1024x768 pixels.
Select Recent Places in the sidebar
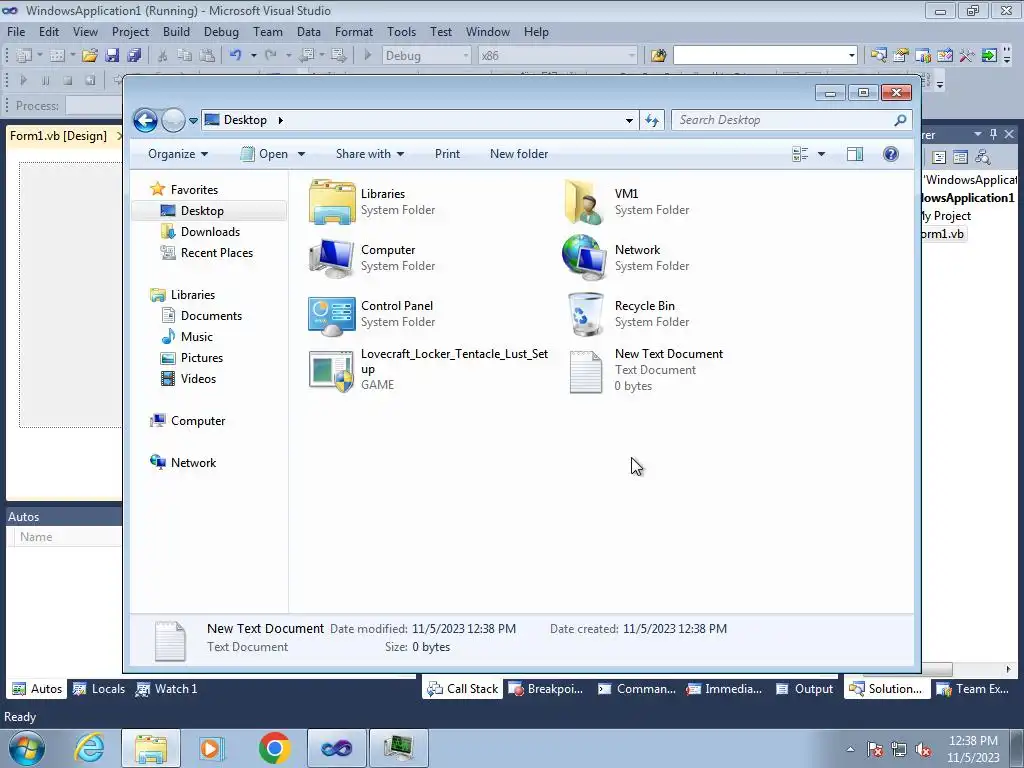(207, 253)
